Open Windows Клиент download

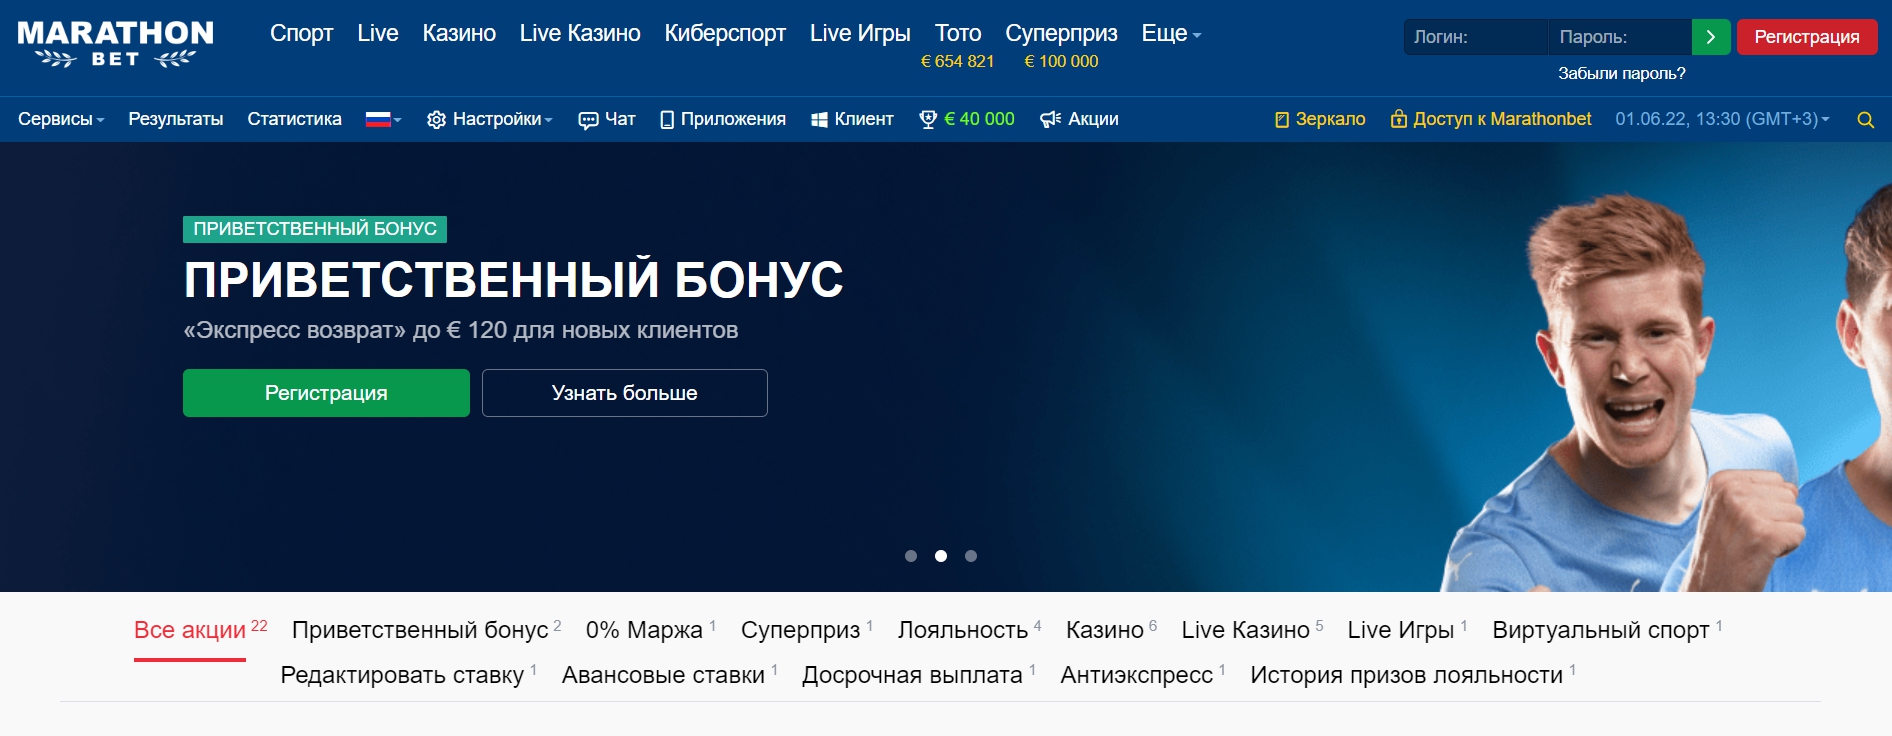pyautogui.click(x=852, y=119)
